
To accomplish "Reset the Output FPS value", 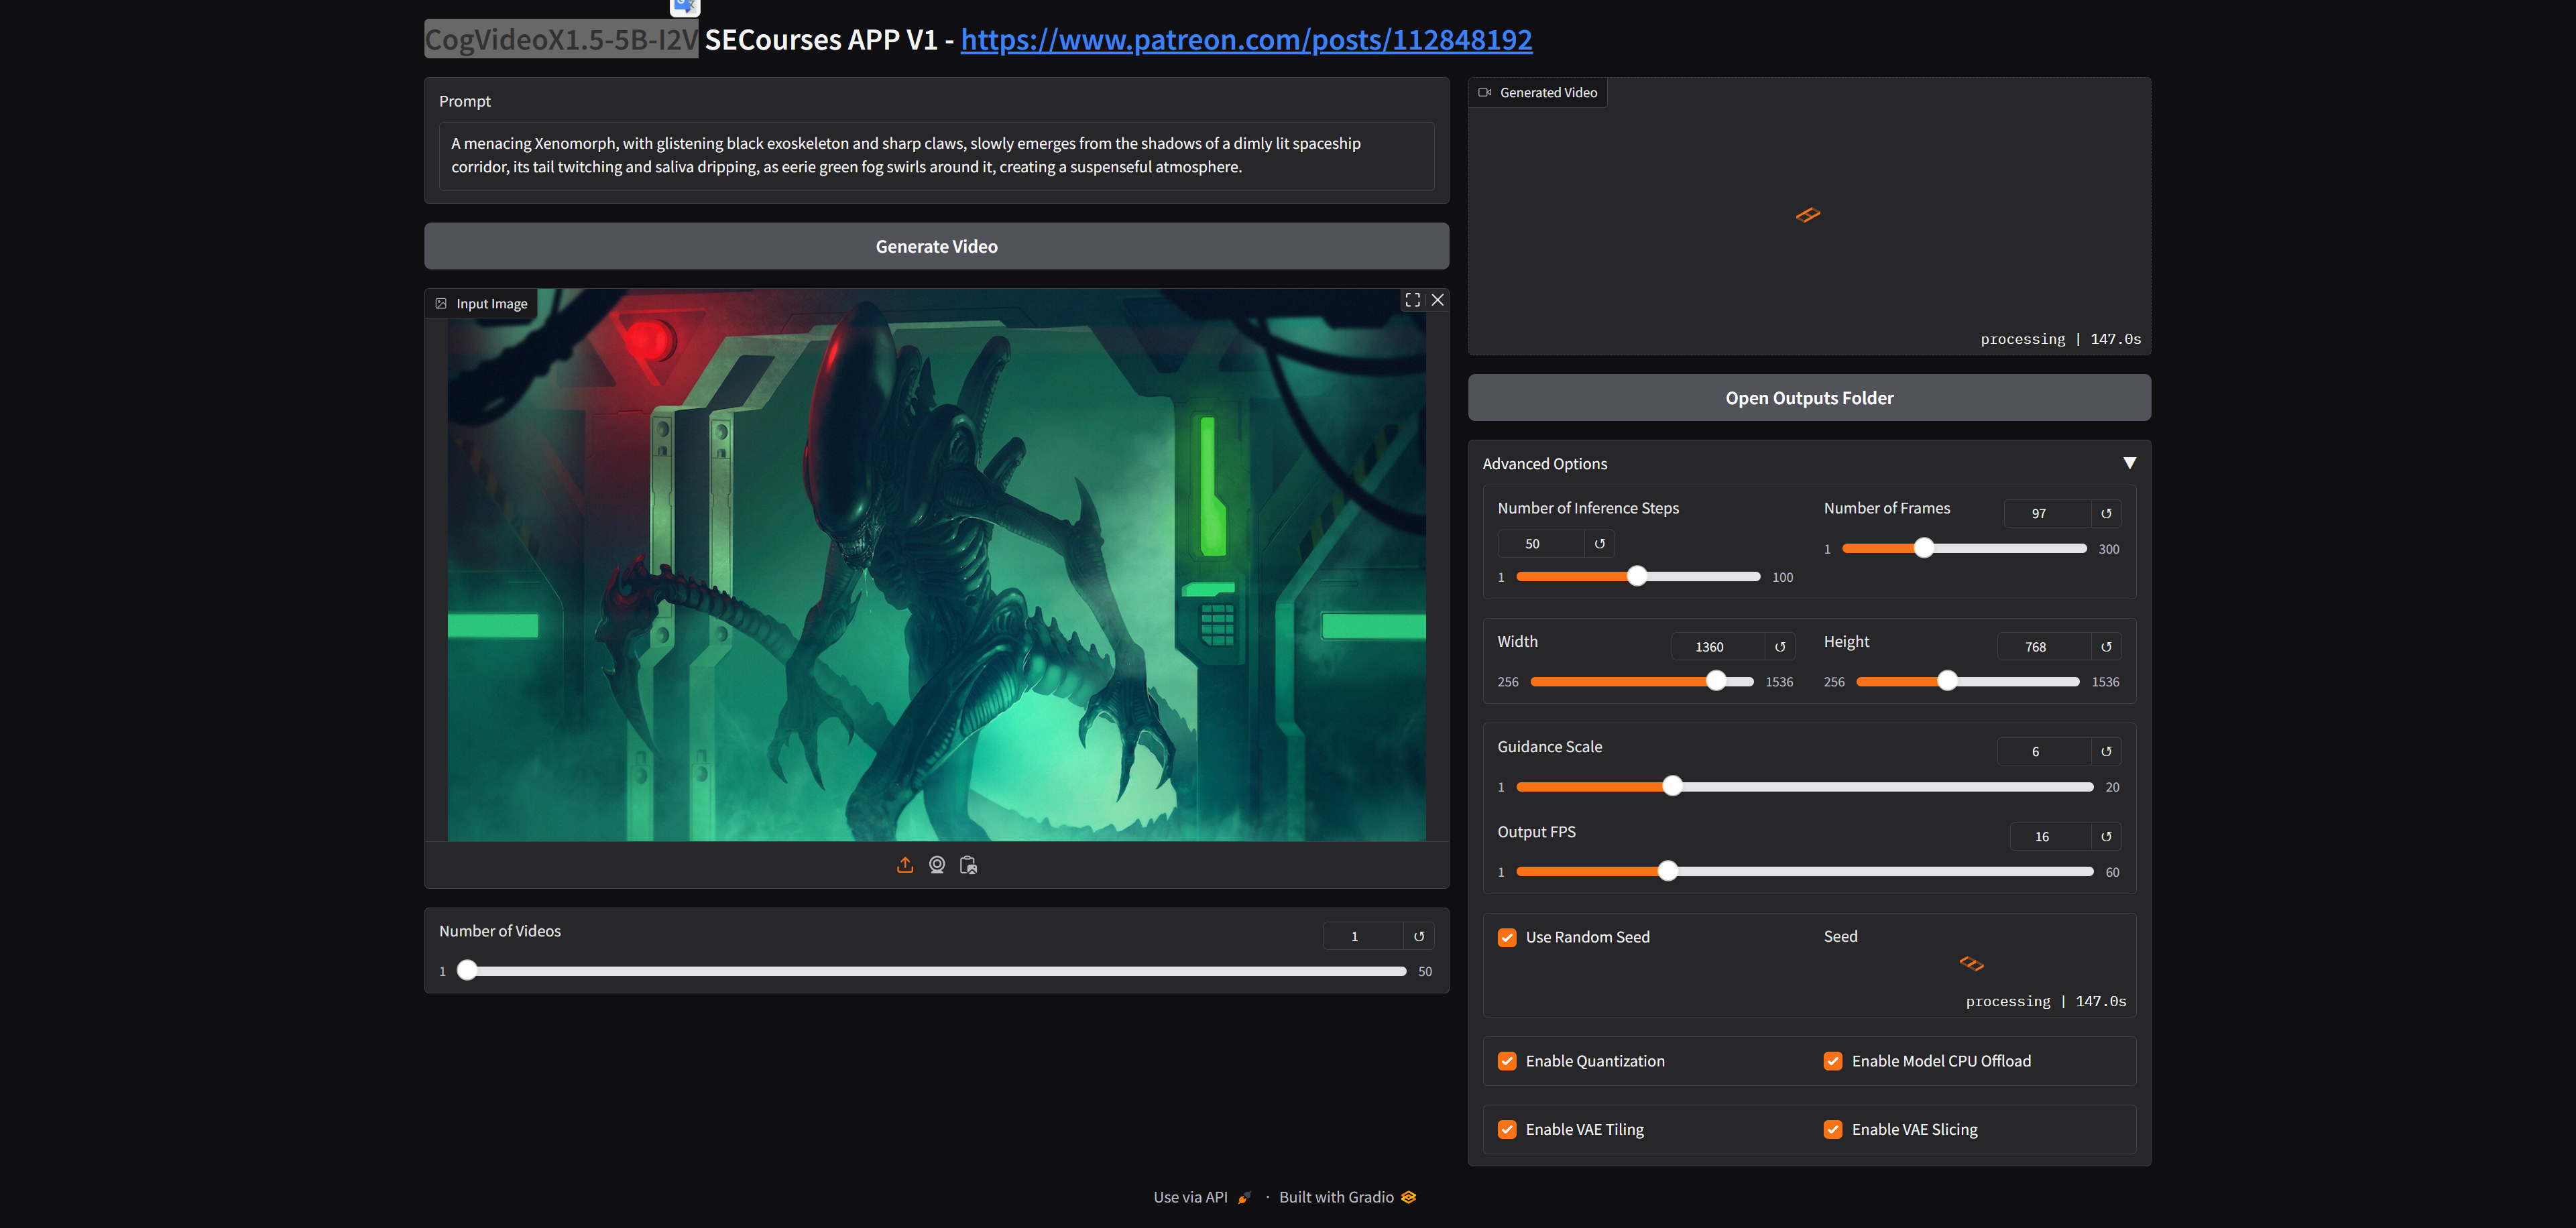I will click(x=2106, y=837).
